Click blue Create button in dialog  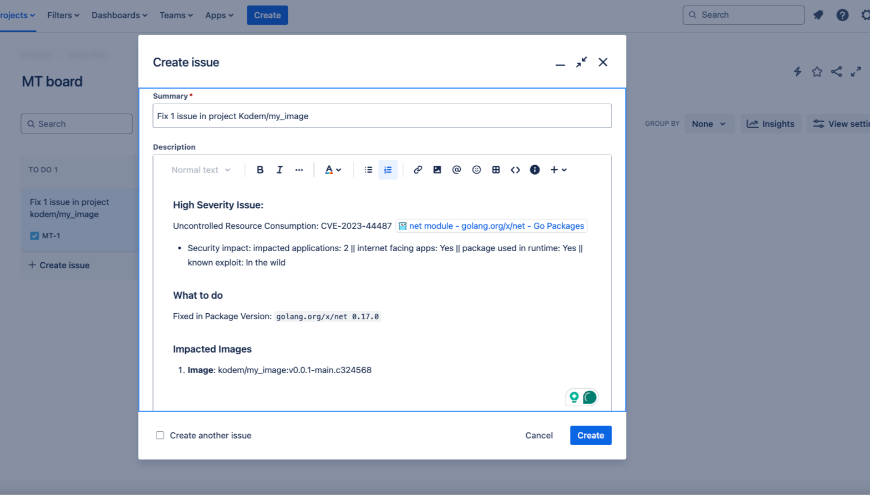coord(590,436)
